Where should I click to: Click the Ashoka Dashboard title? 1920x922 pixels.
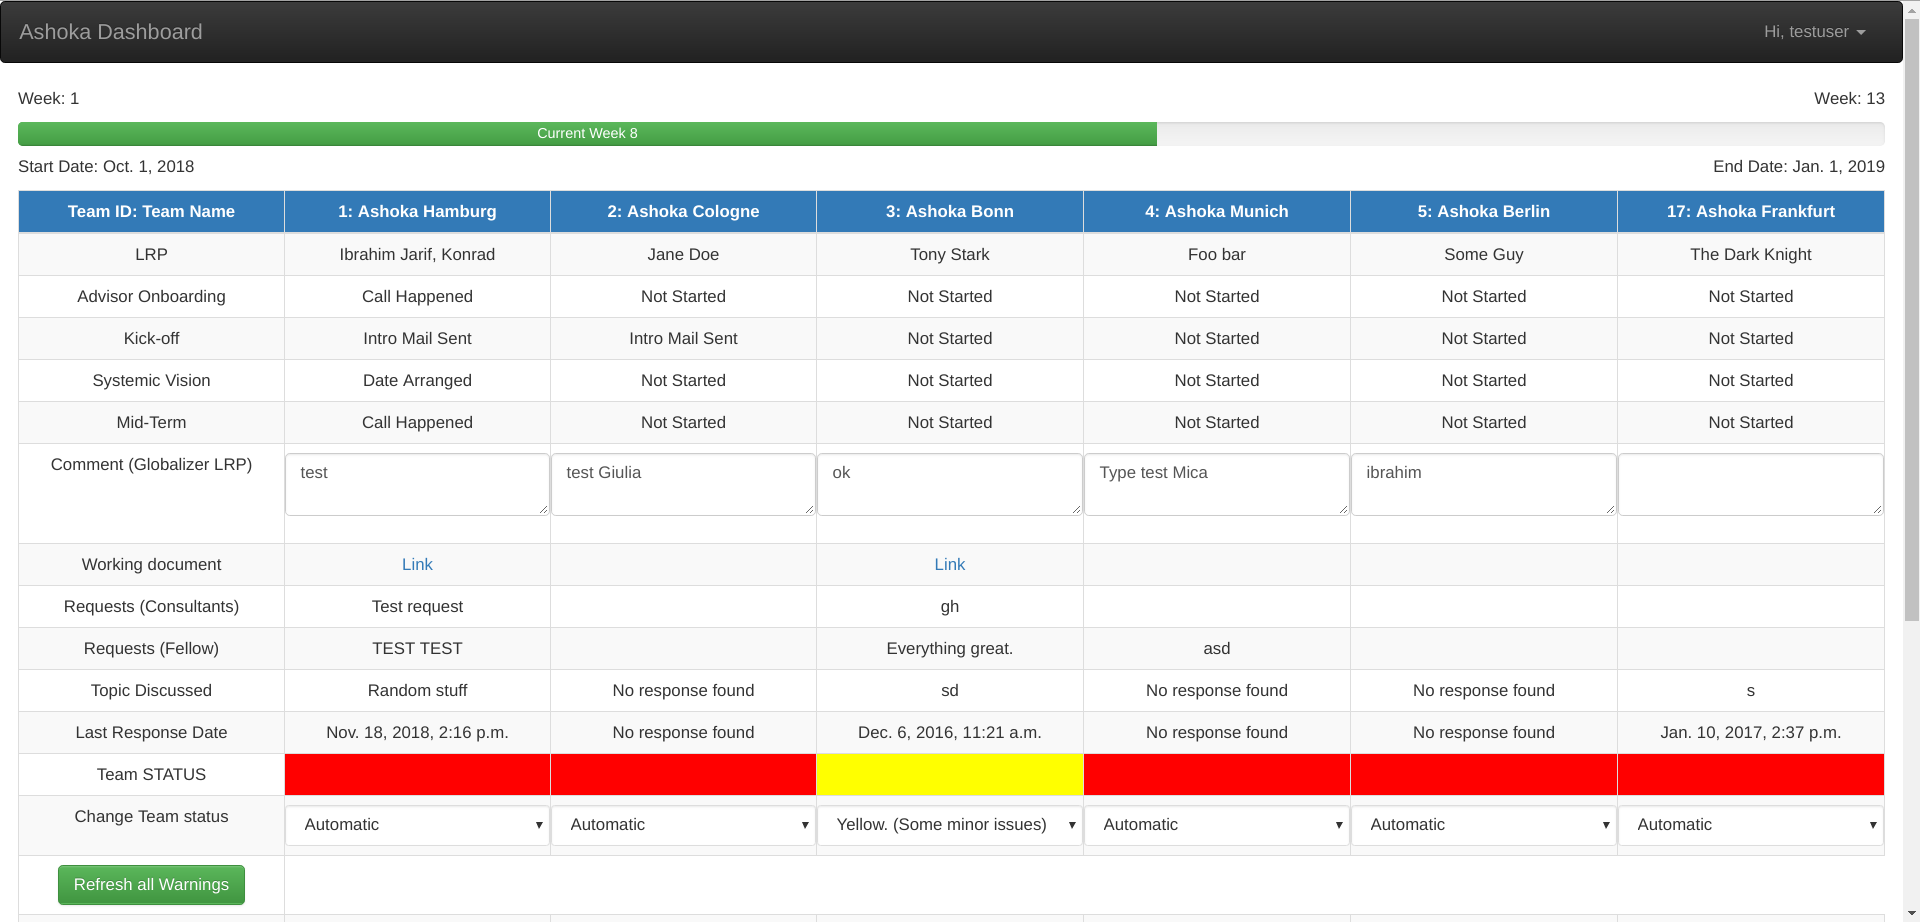click(110, 31)
